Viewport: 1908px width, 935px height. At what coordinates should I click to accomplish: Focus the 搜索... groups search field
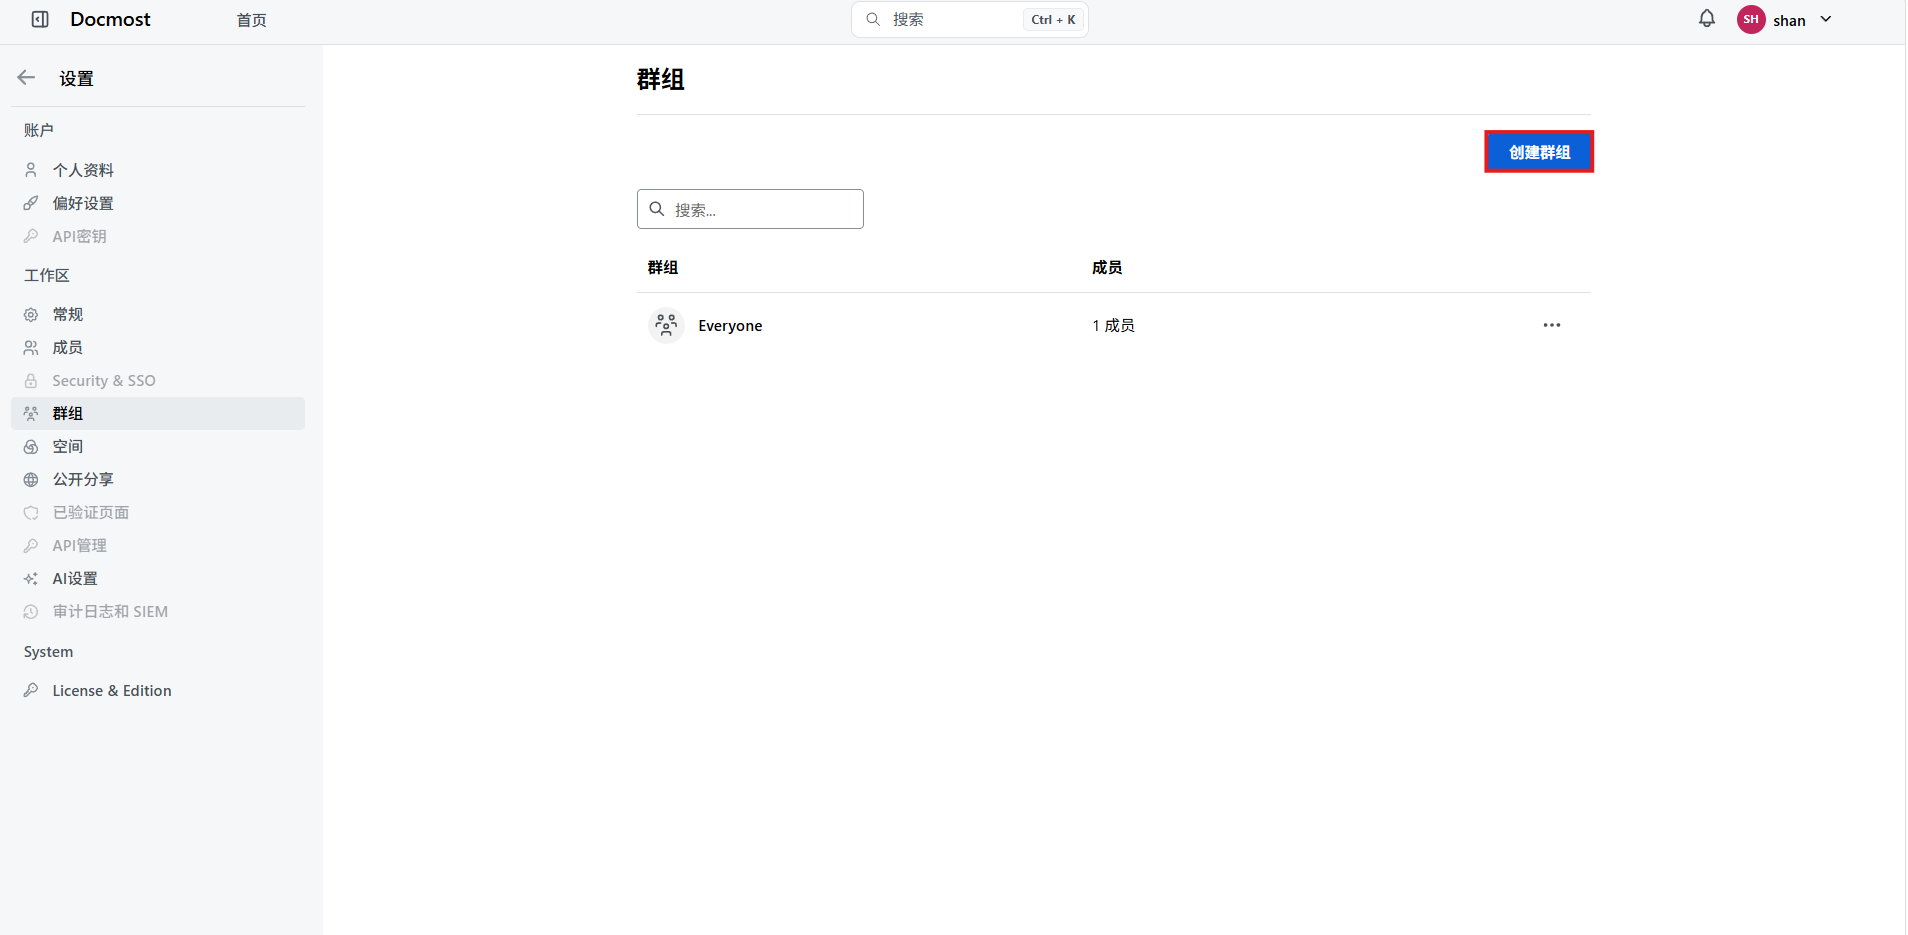[750, 209]
